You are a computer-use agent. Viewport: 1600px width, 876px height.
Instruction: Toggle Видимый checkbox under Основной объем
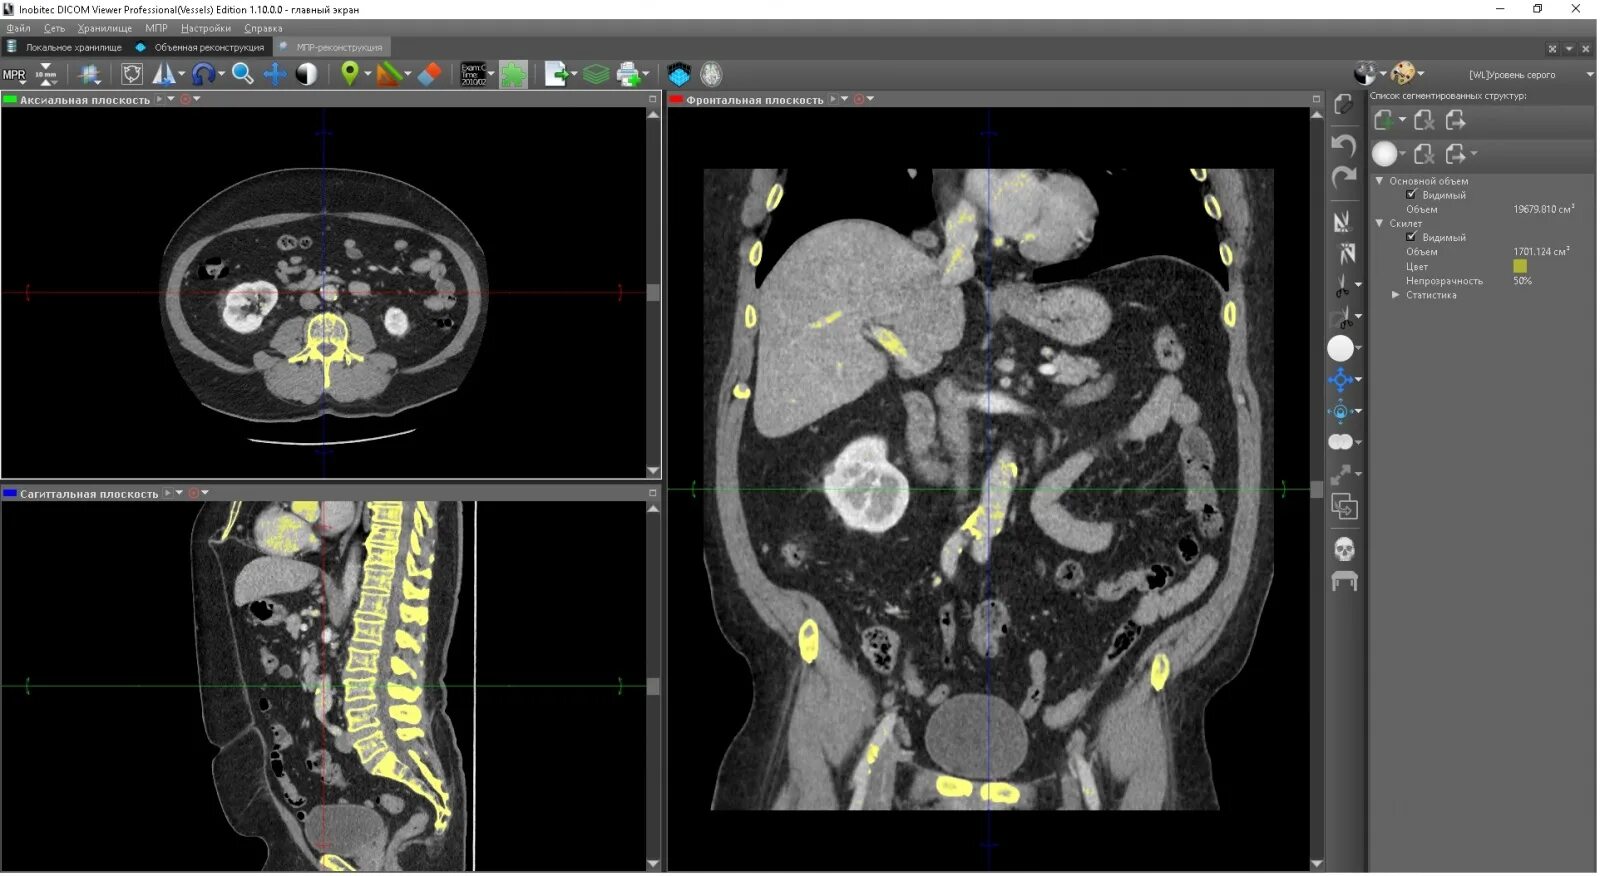tap(1411, 195)
